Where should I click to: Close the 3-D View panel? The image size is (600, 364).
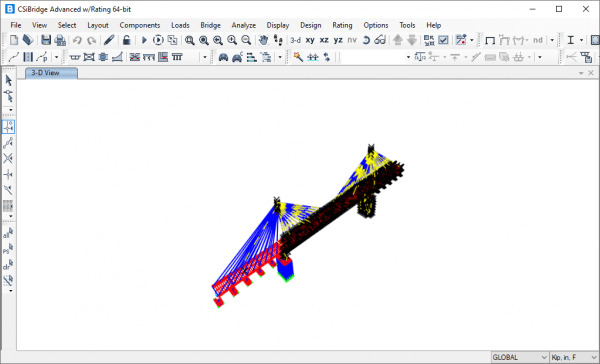pyautogui.click(x=591, y=73)
